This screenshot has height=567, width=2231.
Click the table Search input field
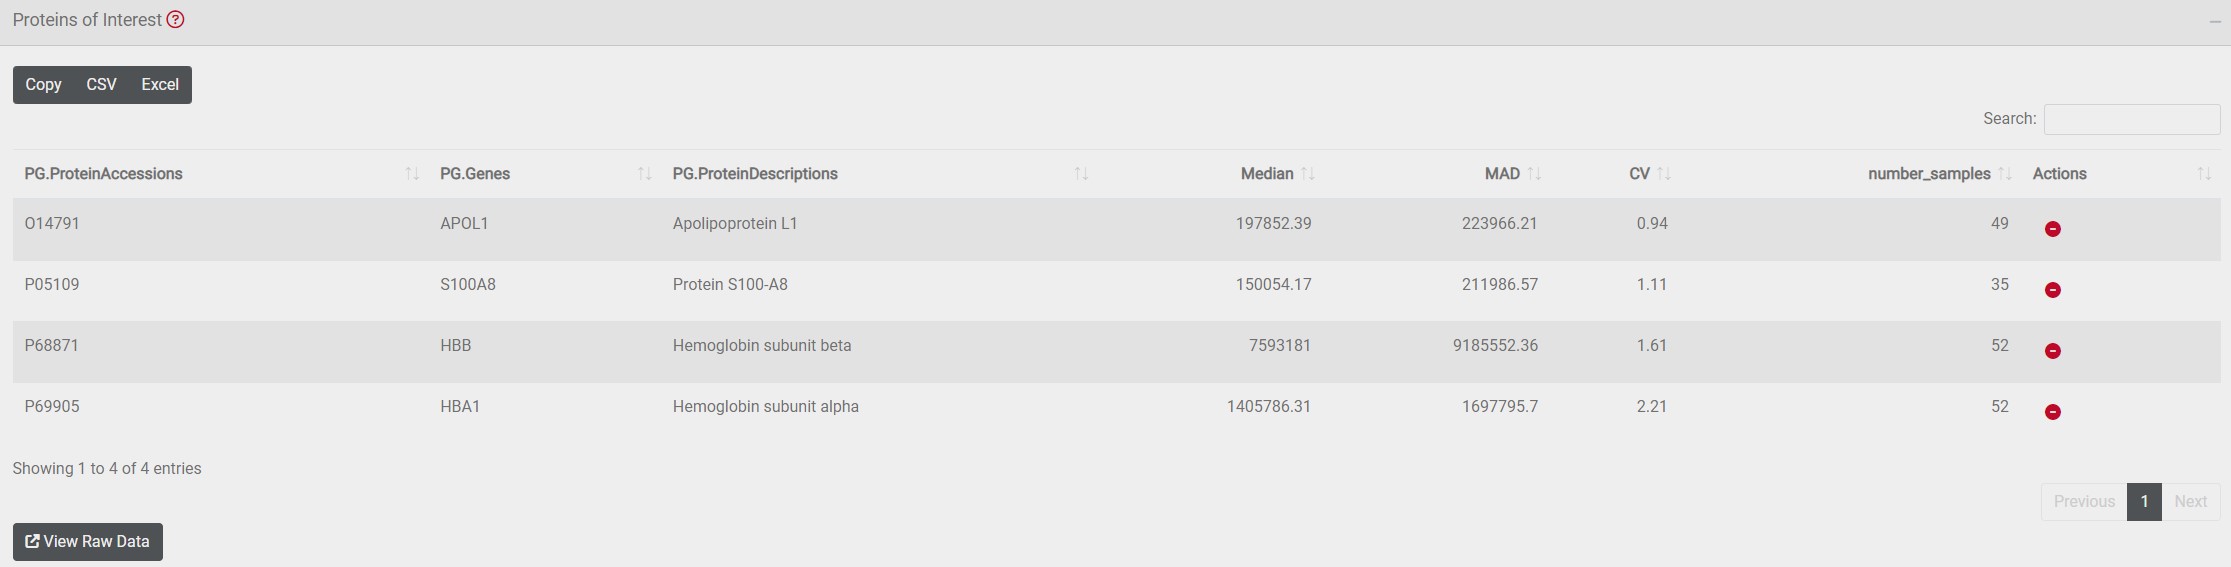[2131, 119]
